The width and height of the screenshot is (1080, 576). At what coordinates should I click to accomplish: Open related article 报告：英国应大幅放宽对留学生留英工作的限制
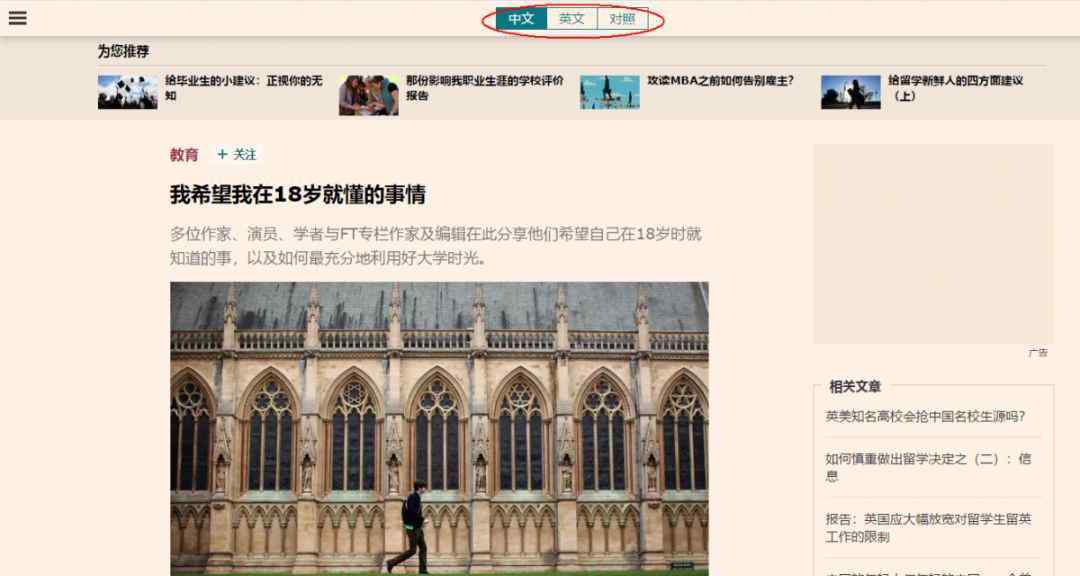click(927, 528)
